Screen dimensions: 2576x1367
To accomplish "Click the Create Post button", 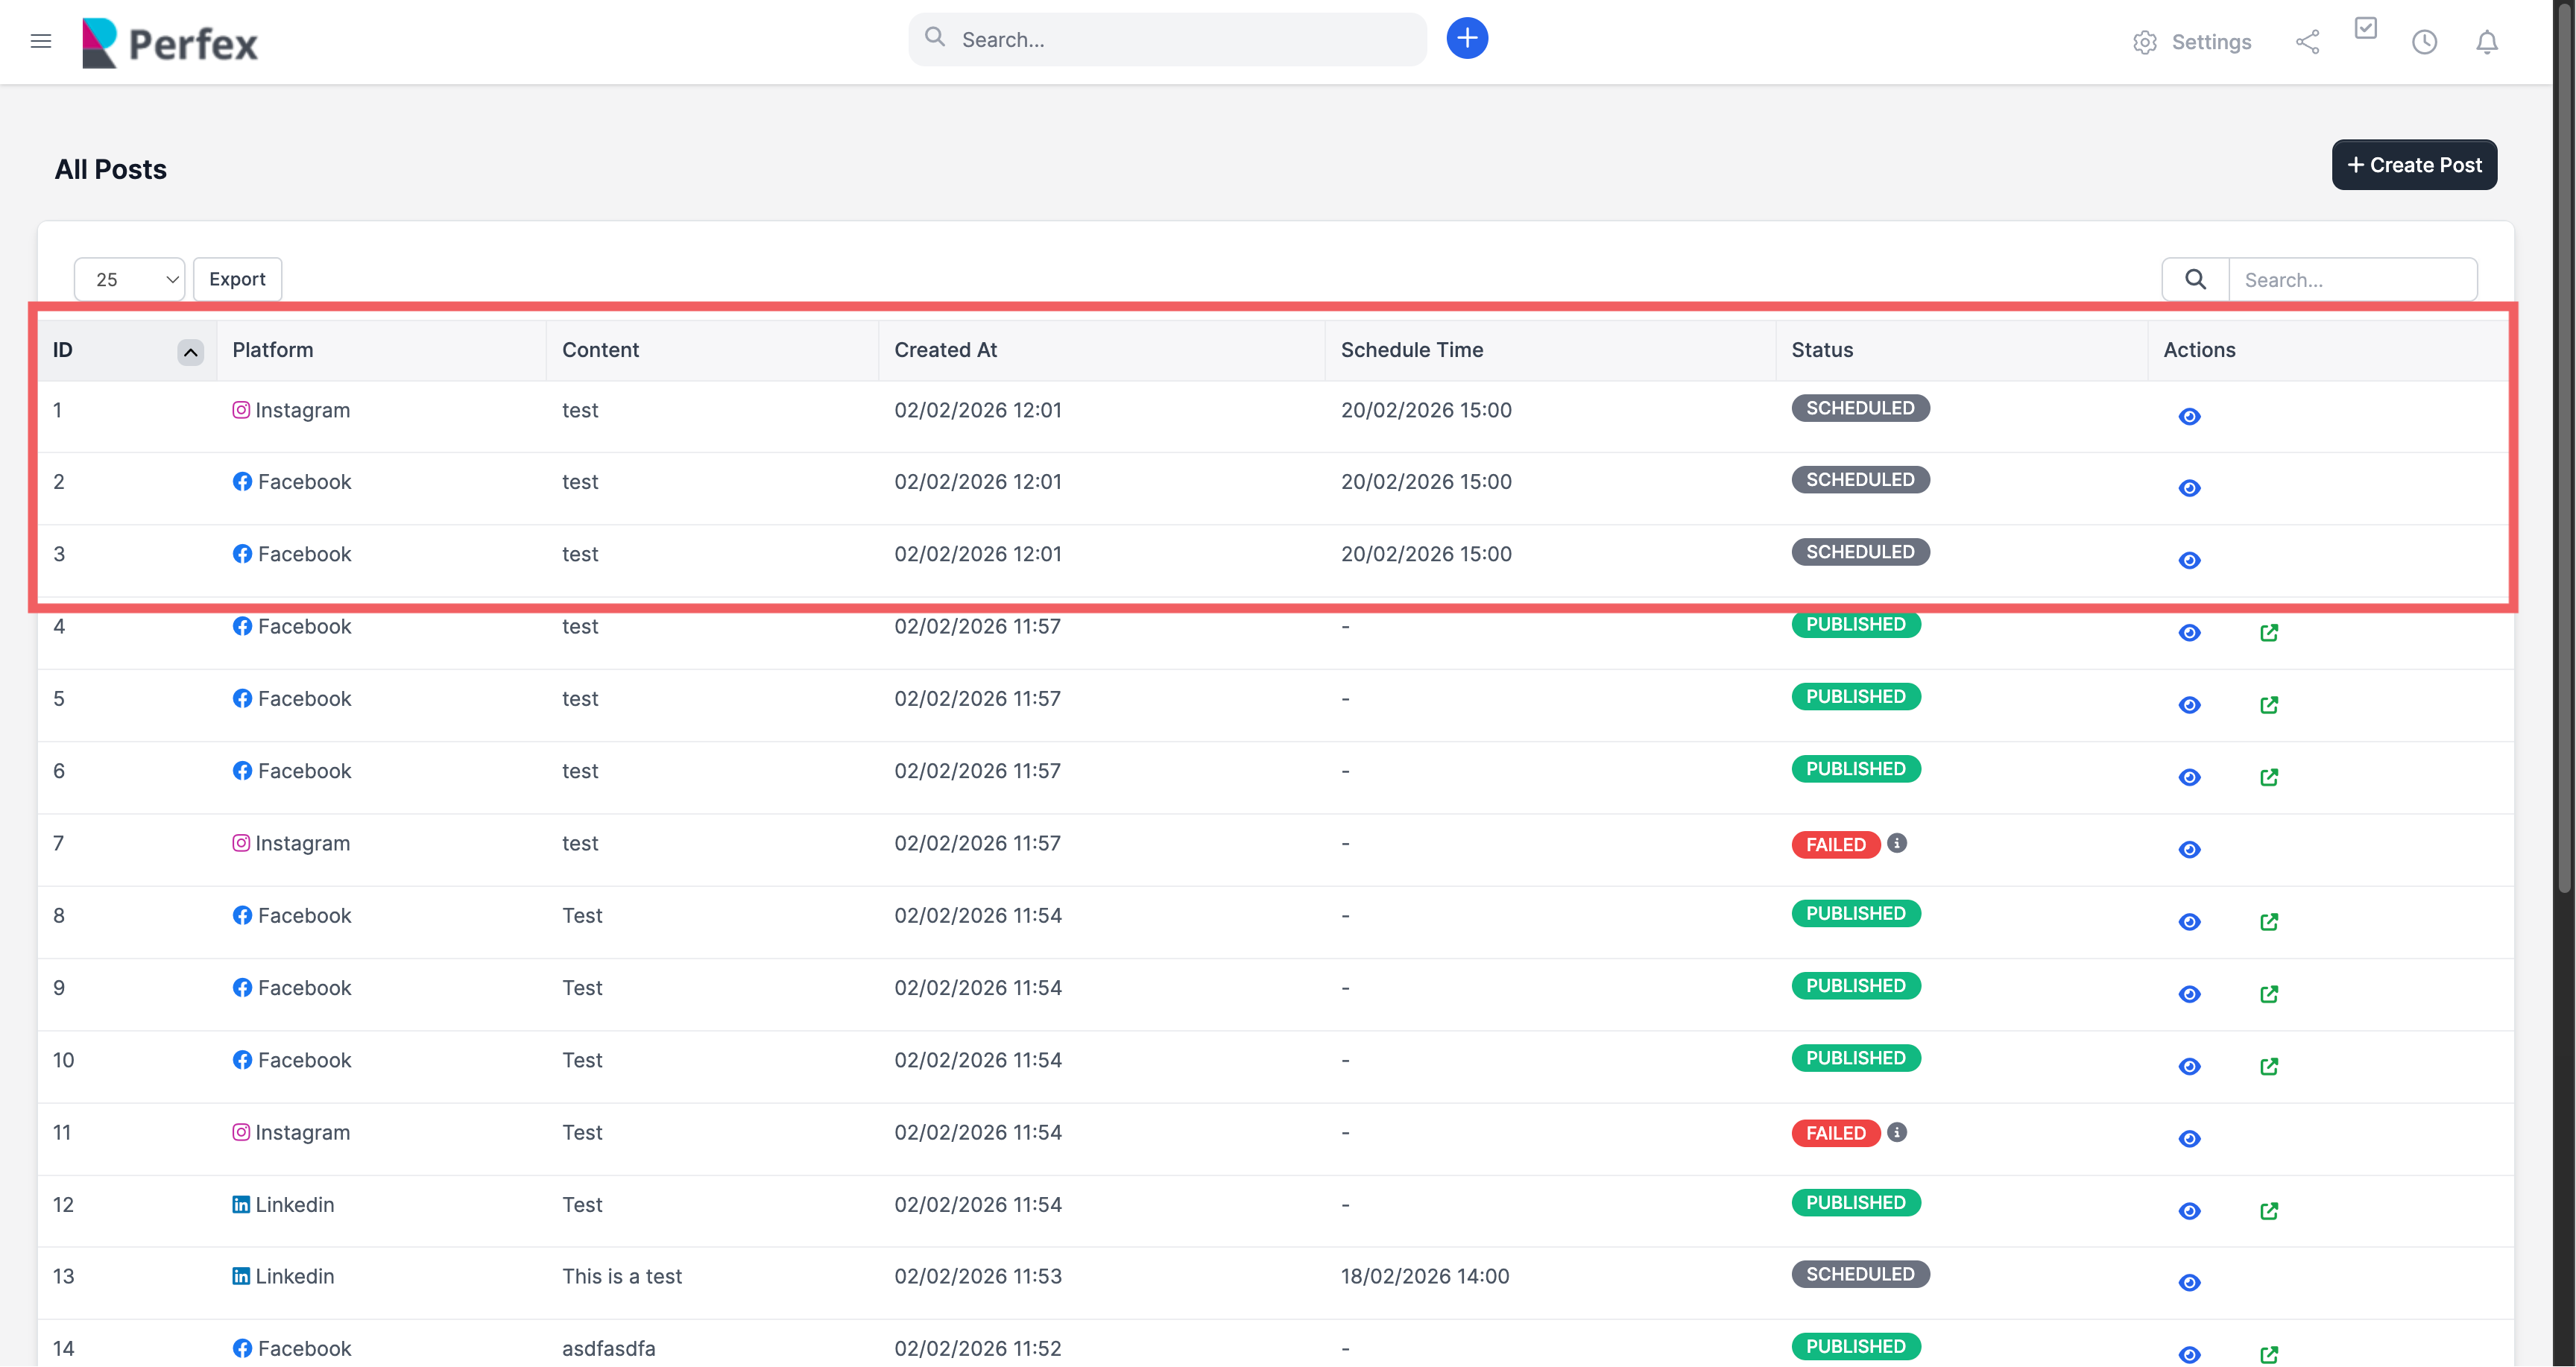I will (2414, 165).
